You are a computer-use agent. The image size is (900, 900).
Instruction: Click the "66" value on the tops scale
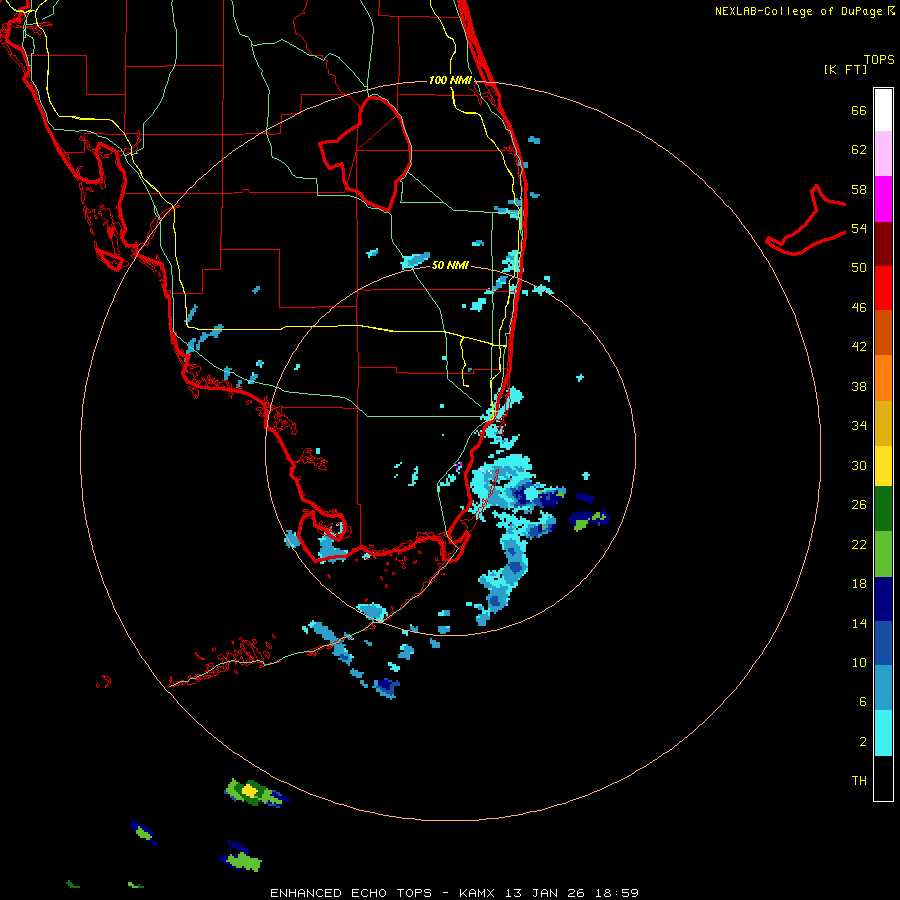click(859, 110)
